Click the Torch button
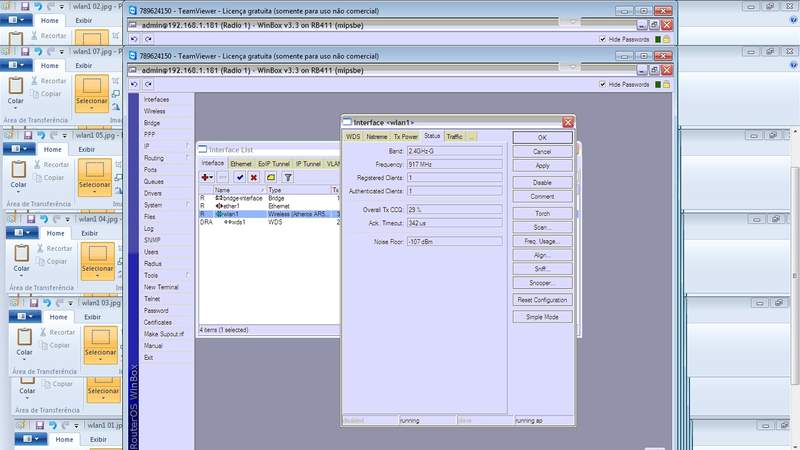This screenshot has width=800, height=450. coord(542,213)
